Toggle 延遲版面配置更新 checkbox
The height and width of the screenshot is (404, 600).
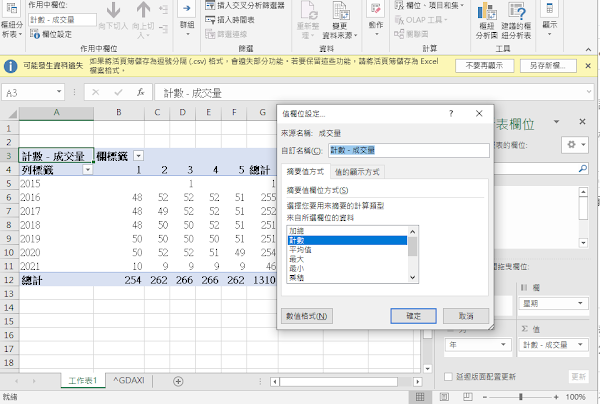(x=448, y=376)
